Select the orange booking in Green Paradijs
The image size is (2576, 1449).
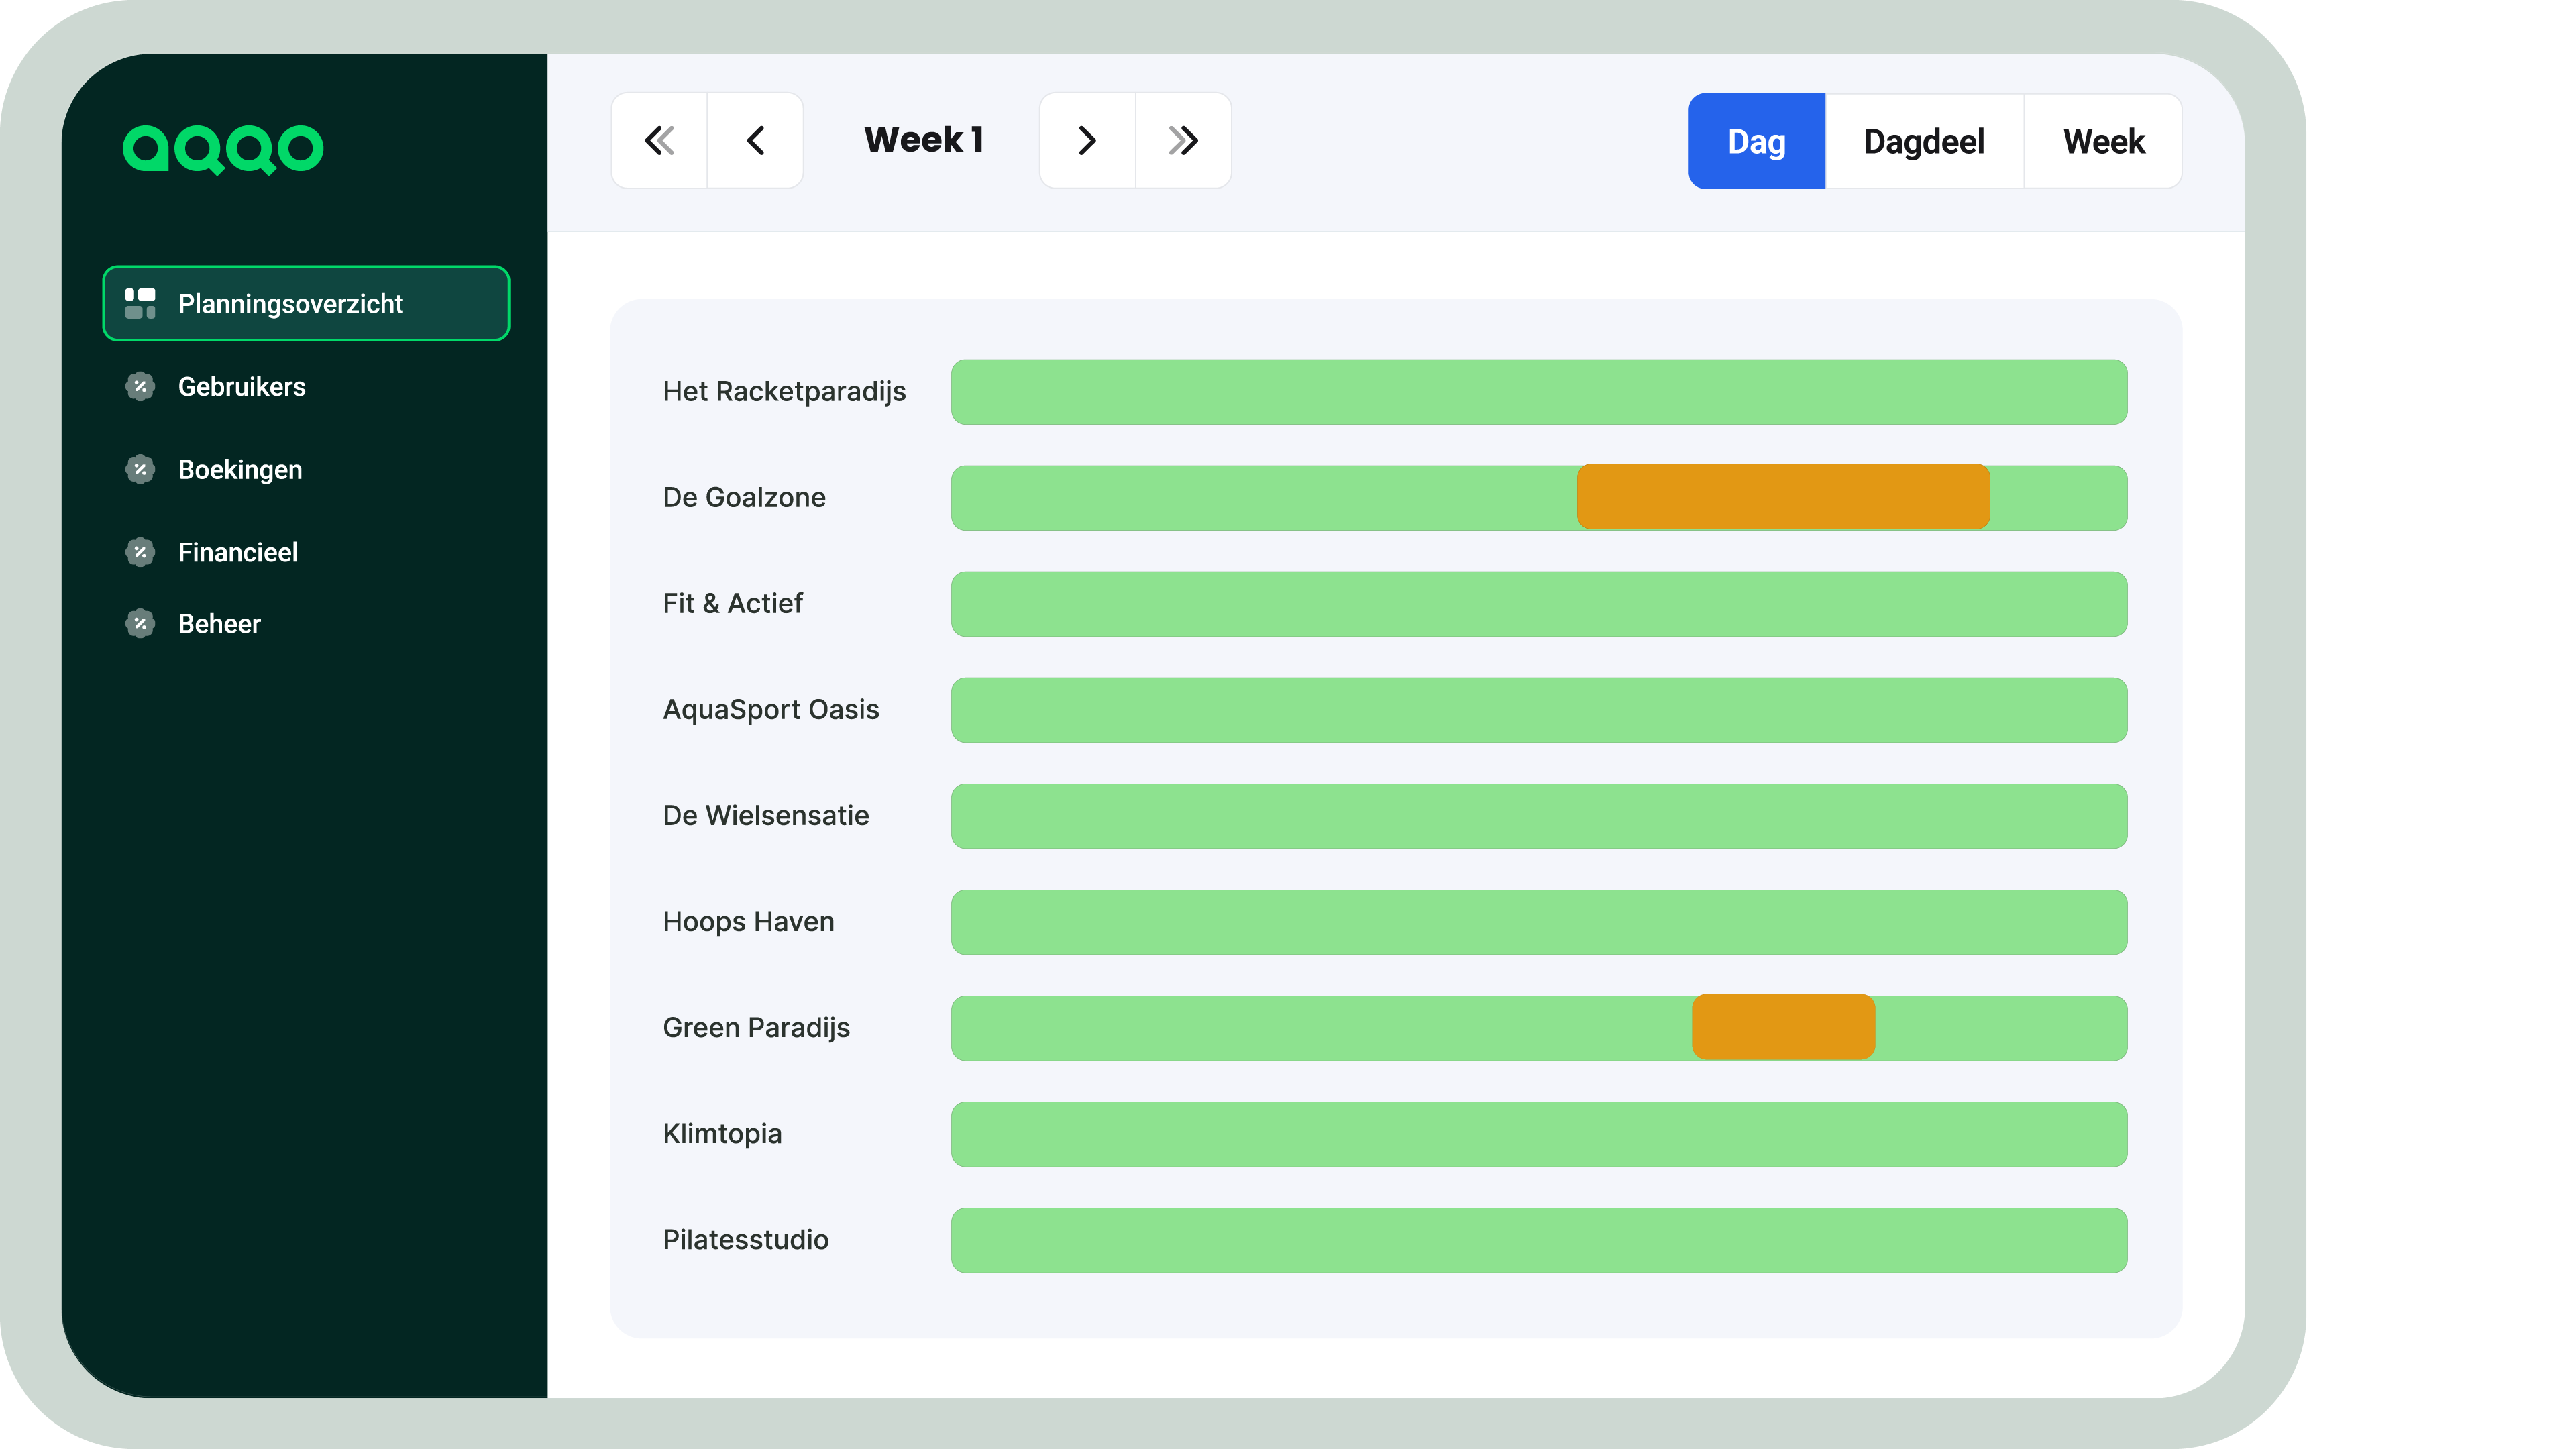1783,1027
